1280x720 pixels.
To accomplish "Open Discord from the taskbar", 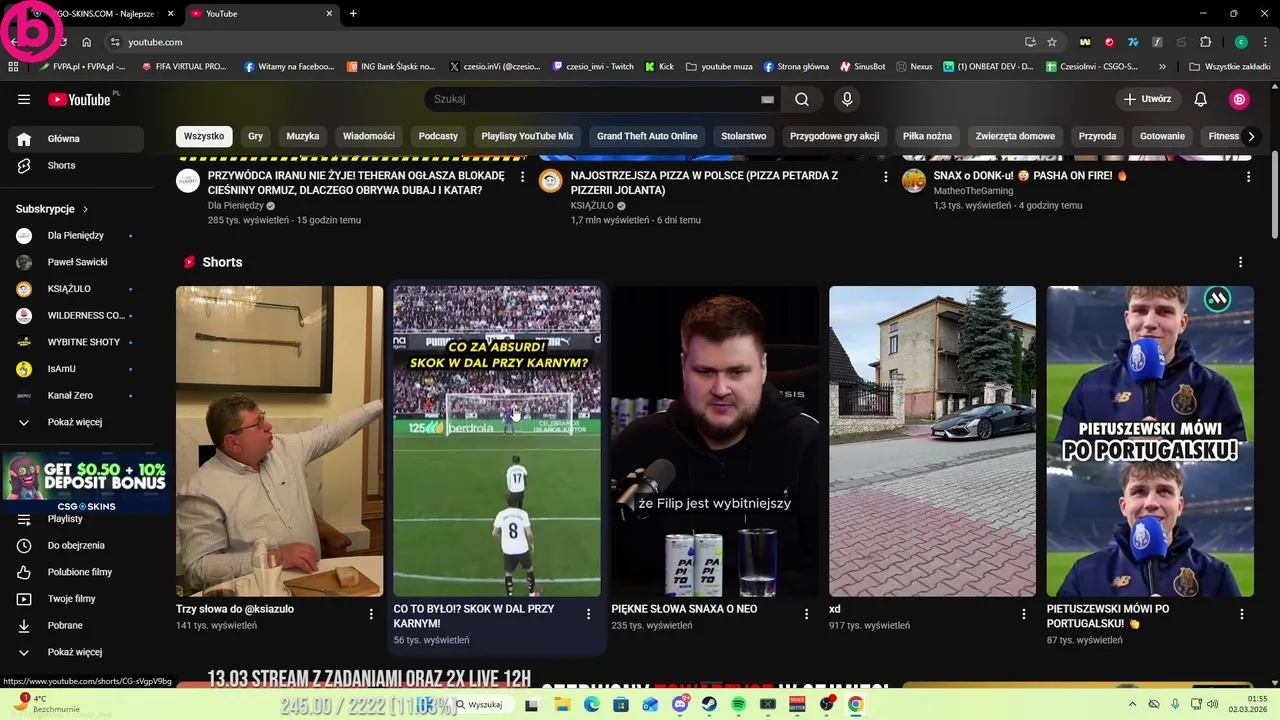I will coord(680,704).
